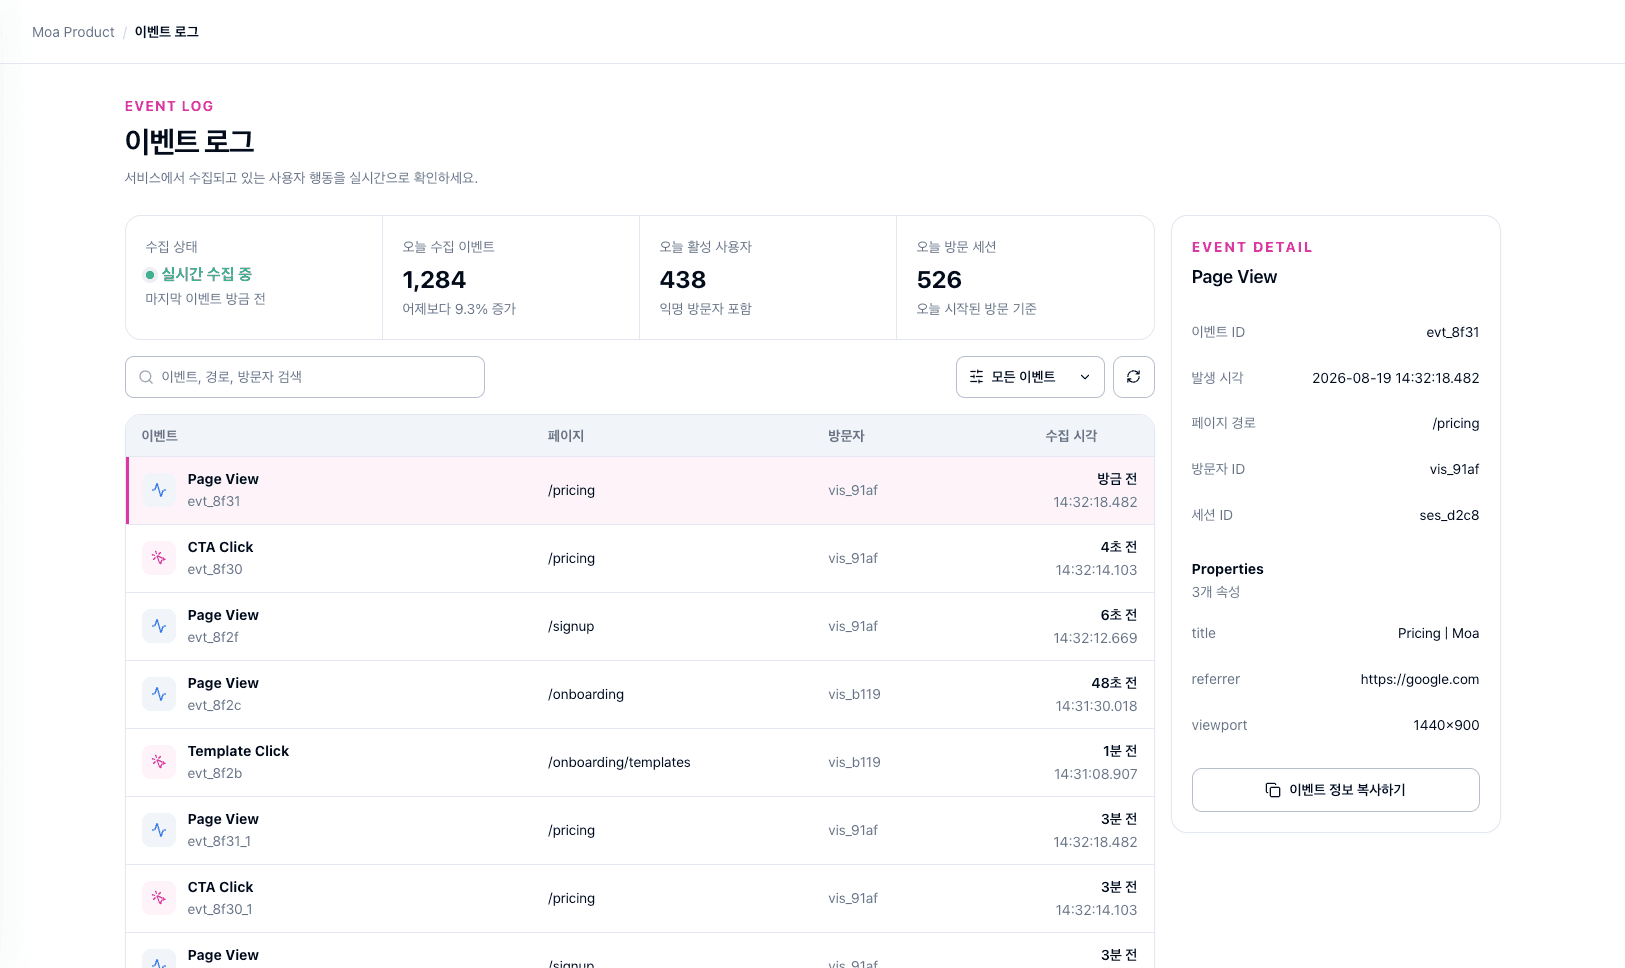
Task: Click session value ses_d2c8
Action: (x=1450, y=515)
